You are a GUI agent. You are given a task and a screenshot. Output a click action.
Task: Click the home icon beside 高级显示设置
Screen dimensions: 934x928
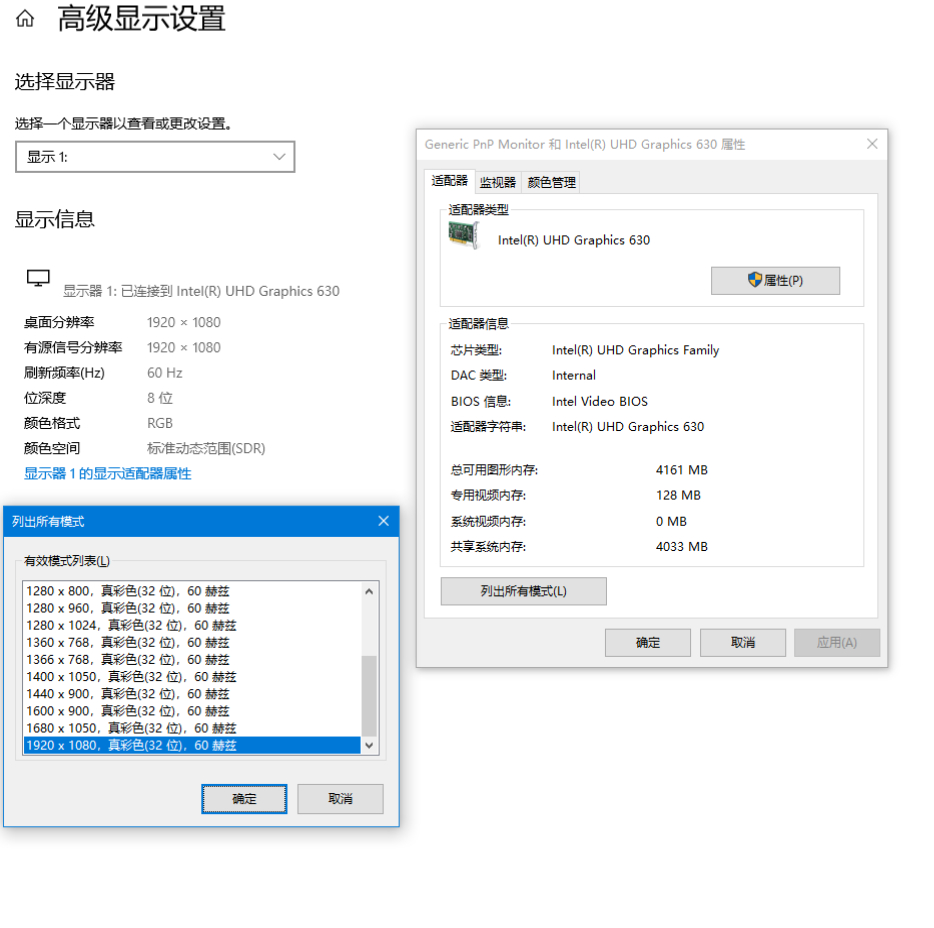pyautogui.click(x=25, y=18)
